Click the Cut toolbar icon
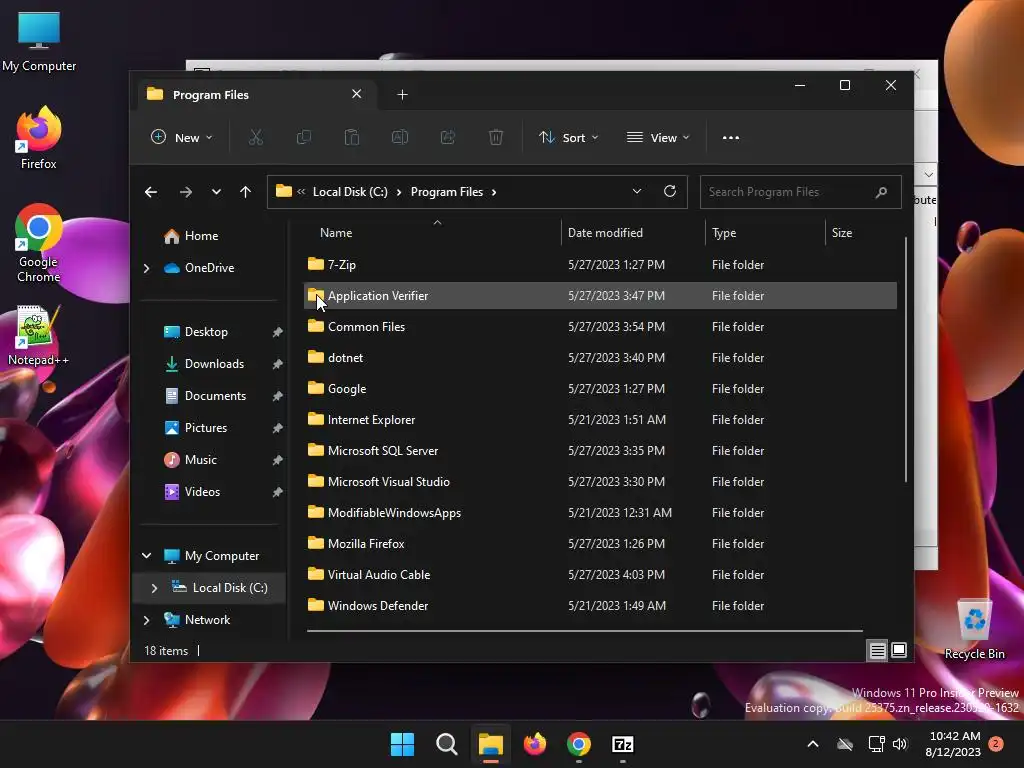1024x768 pixels. [255, 137]
